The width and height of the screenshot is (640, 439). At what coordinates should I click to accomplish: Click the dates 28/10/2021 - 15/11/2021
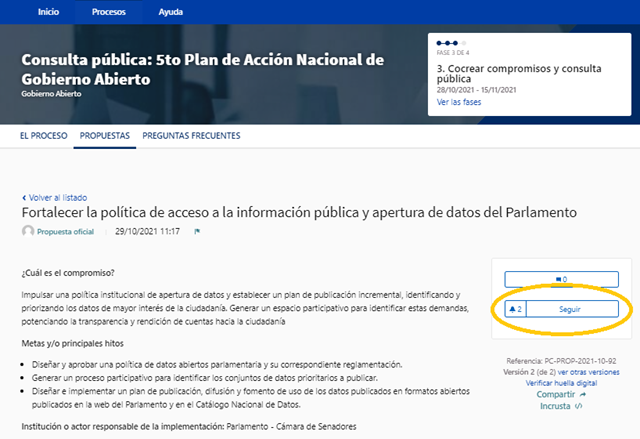(x=476, y=90)
